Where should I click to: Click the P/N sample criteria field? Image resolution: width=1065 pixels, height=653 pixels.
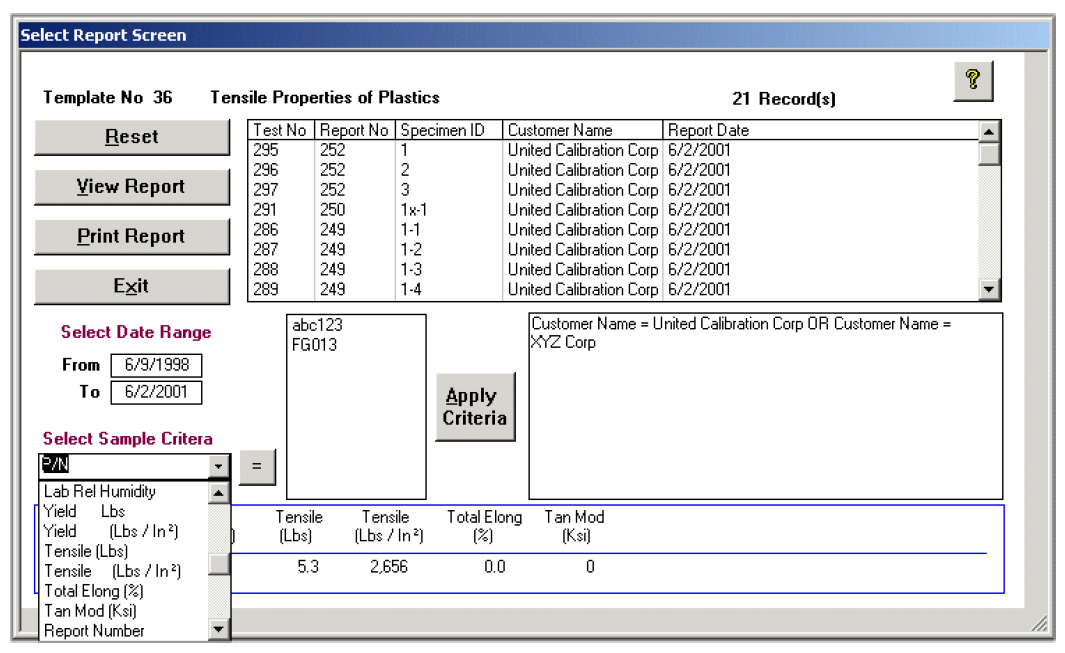(x=124, y=466)
